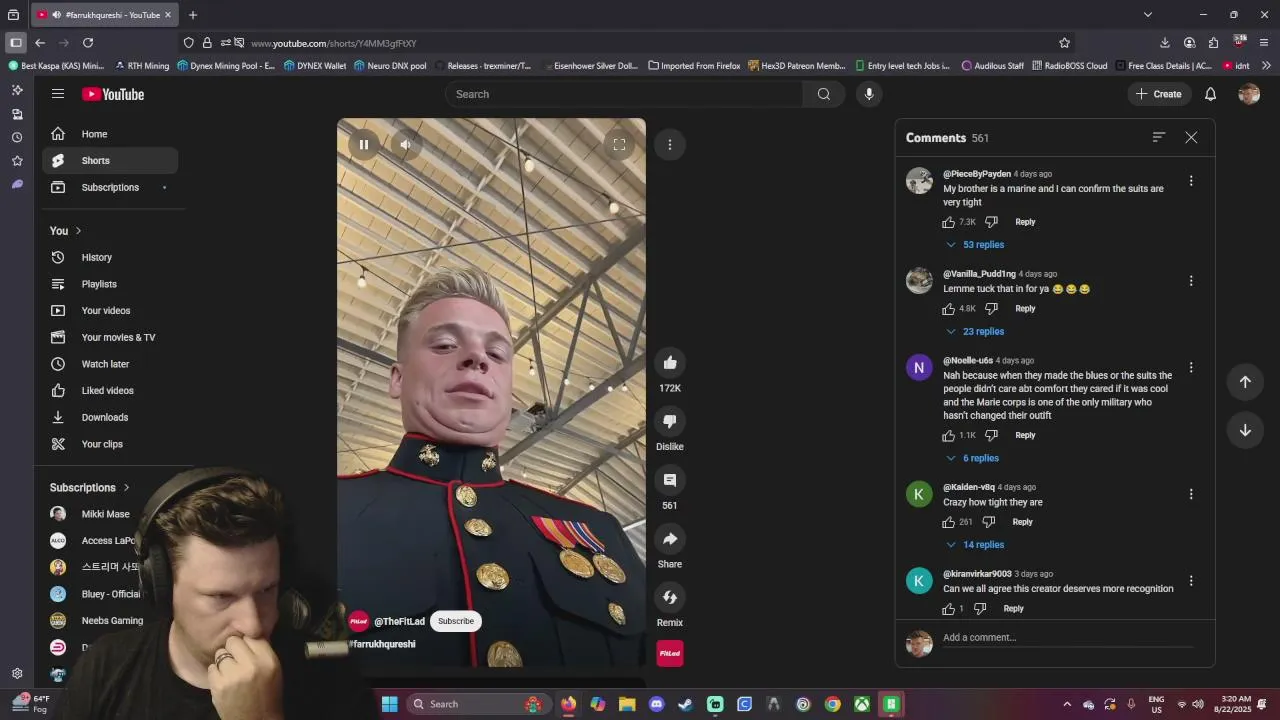The image size is (1280, 720).
Task: Expand 23 replies under Vanilla_Pudd1ng's comment
Action: 975,332
